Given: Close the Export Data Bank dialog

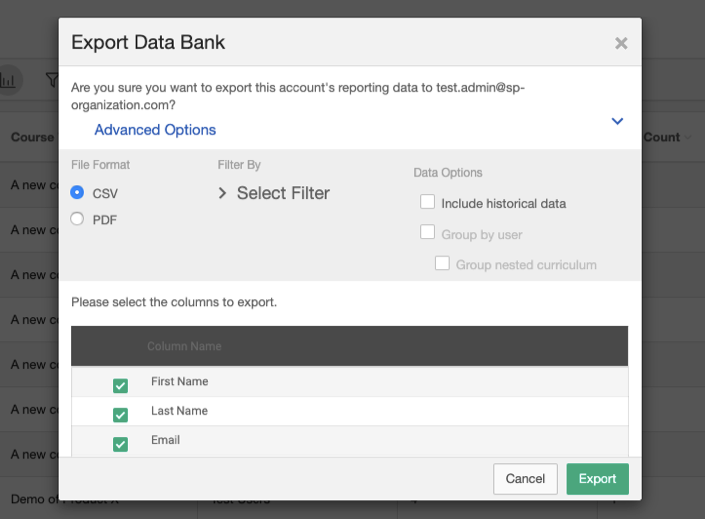Looking at the screenshot, I should coord(621,43).
